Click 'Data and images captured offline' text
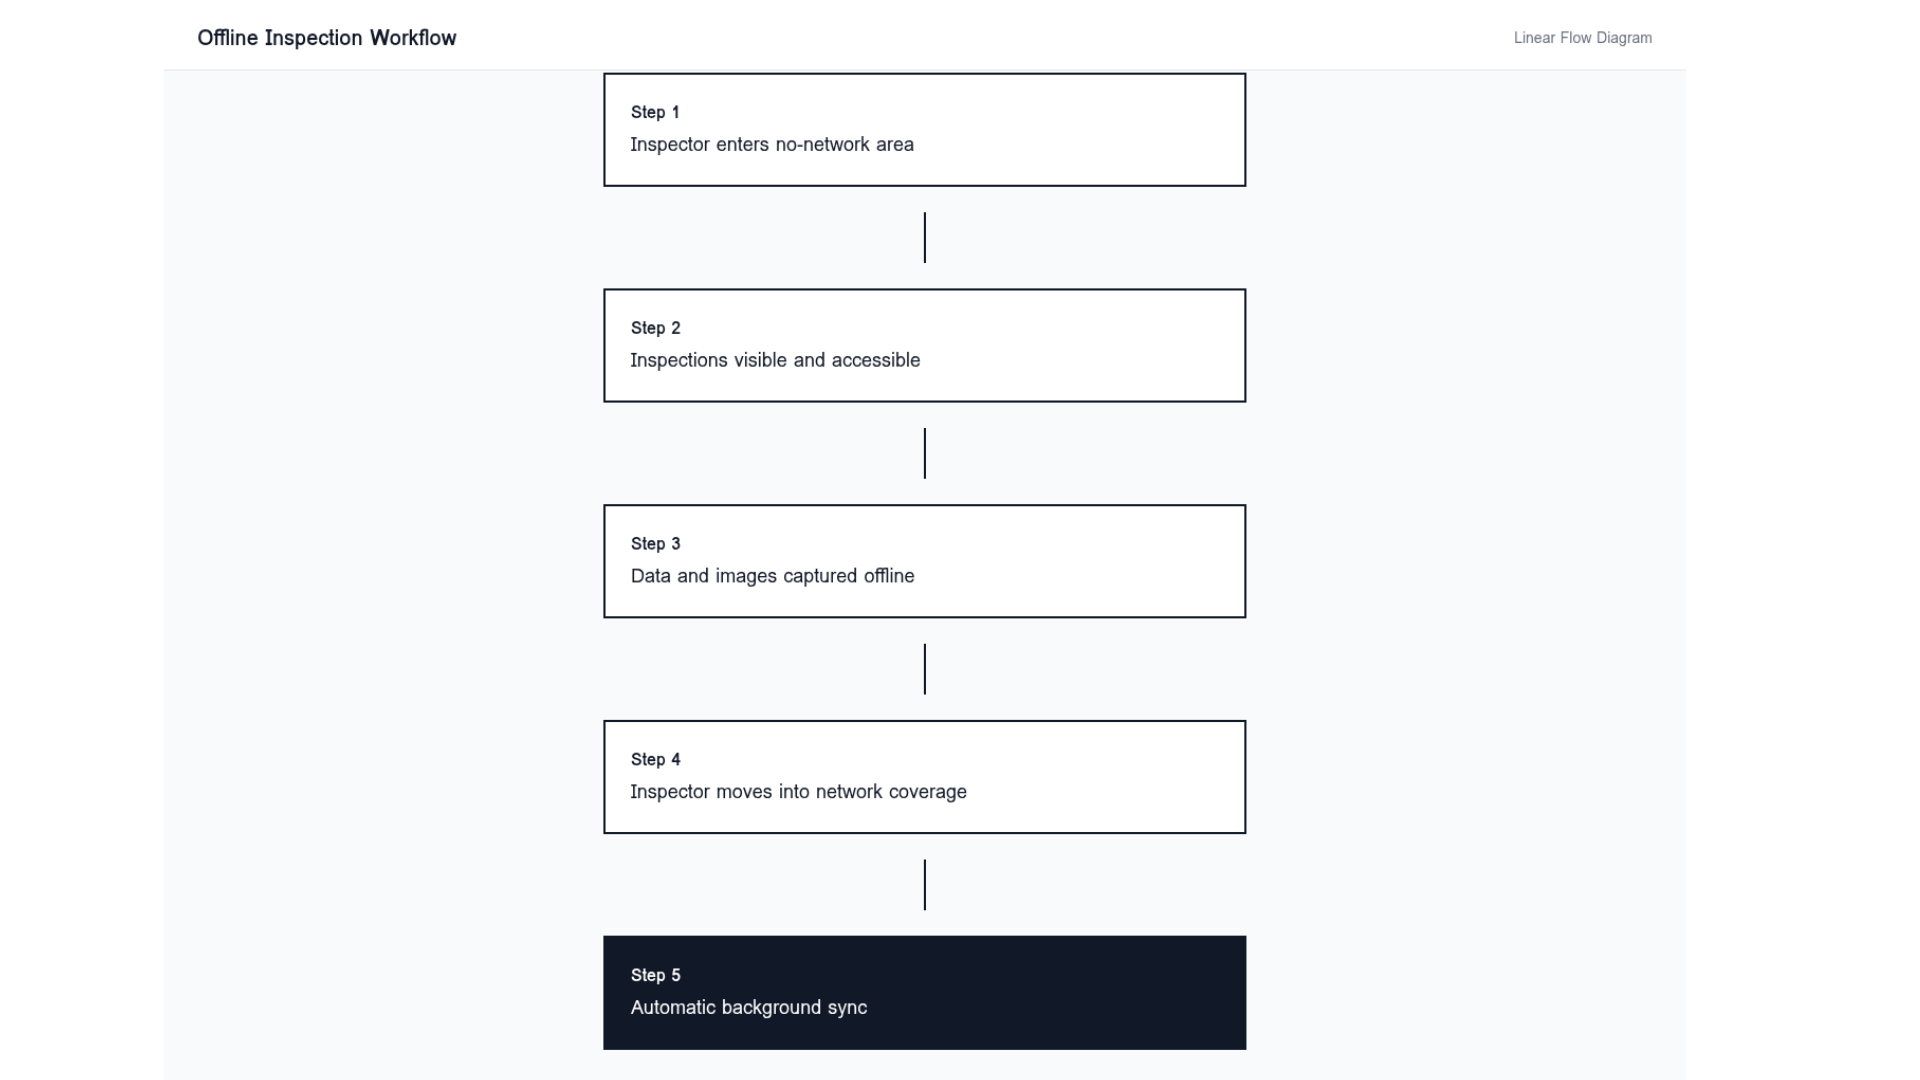Screen dimensions: 1920x1080 tap(772, 576)
